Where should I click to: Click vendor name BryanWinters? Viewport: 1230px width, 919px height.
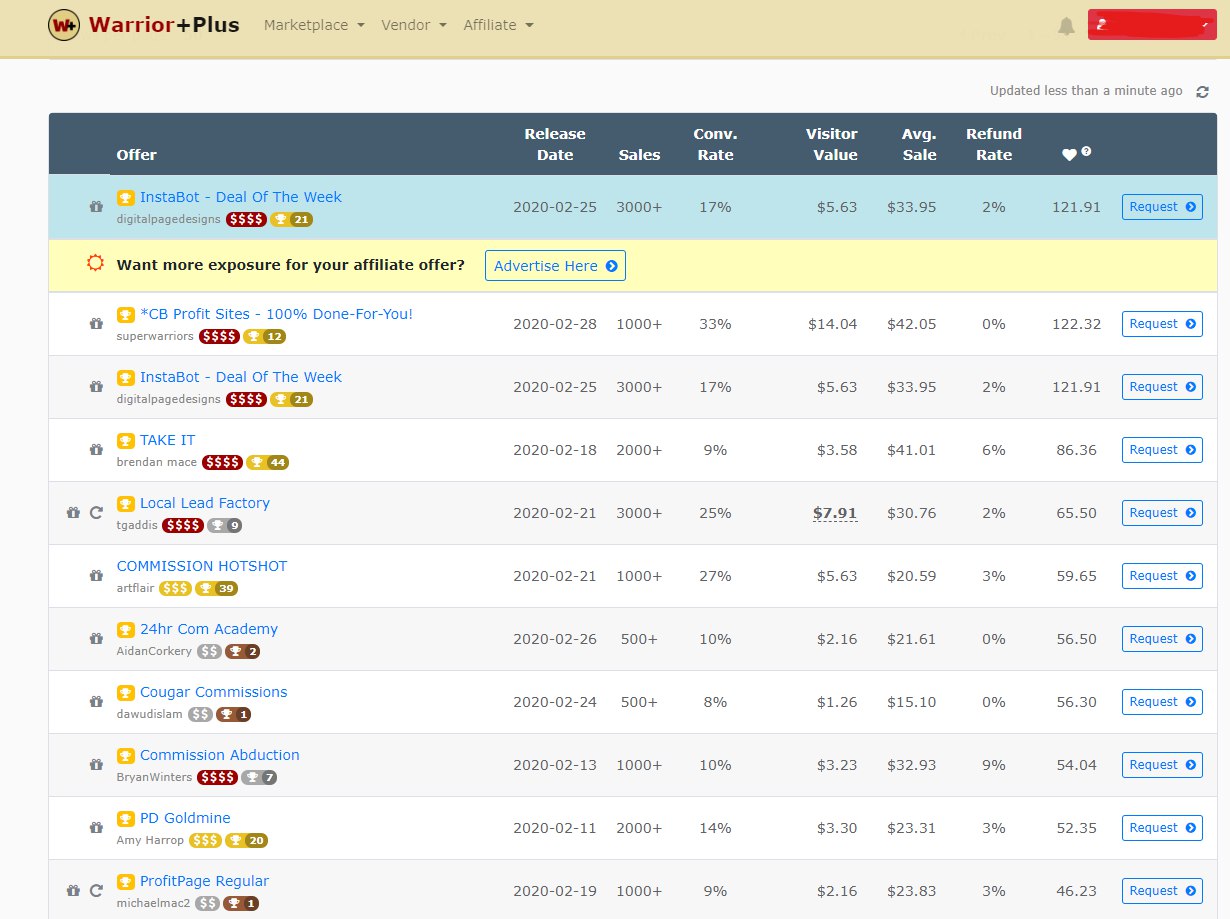tap(155, 777)
